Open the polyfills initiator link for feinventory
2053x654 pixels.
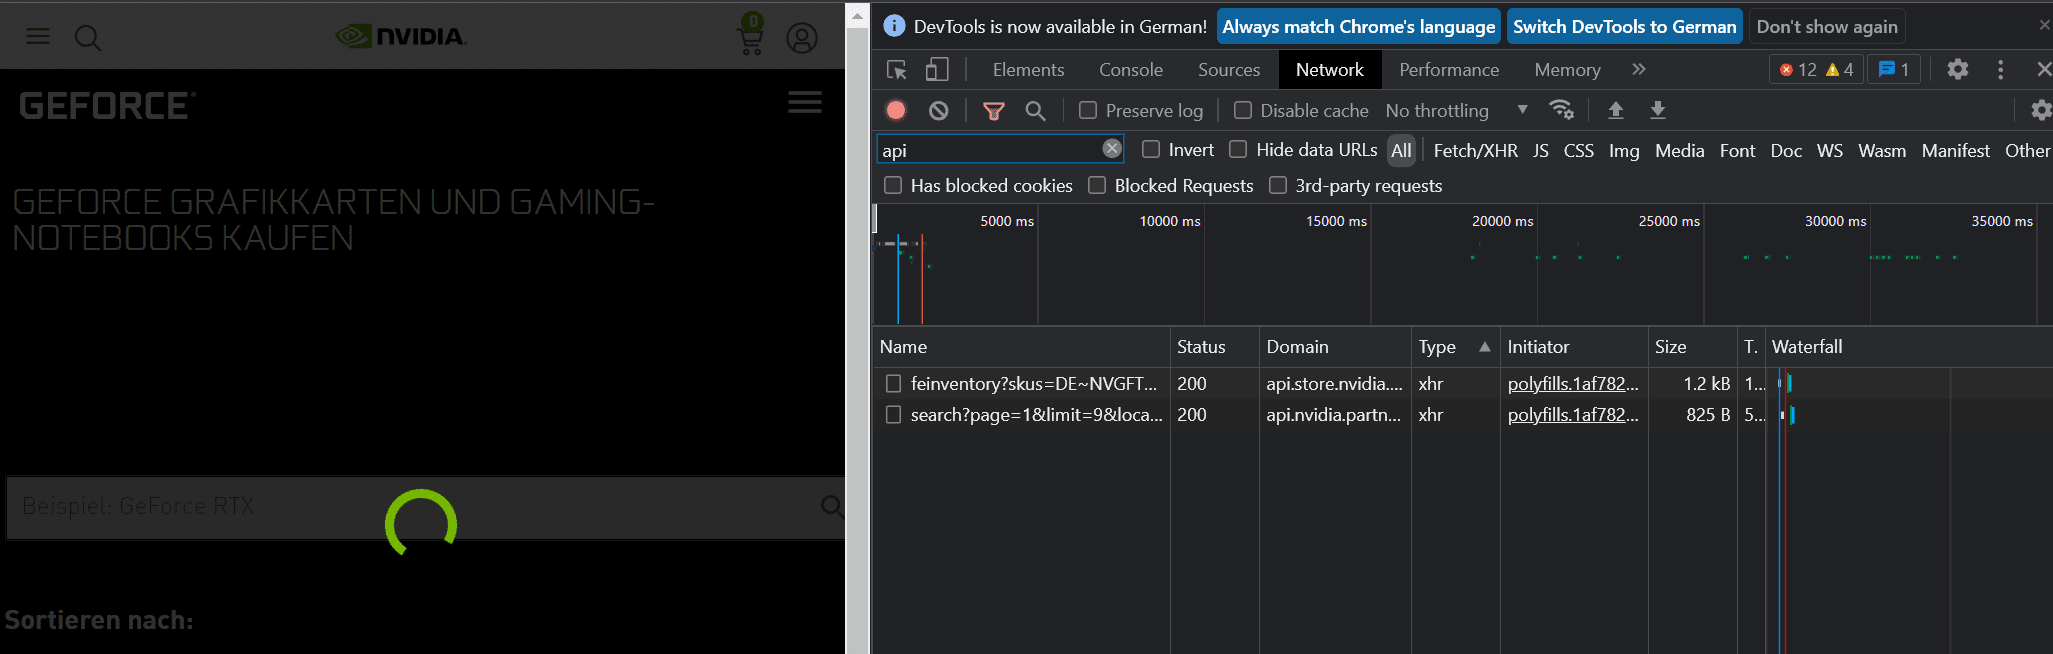(1573, 383)
